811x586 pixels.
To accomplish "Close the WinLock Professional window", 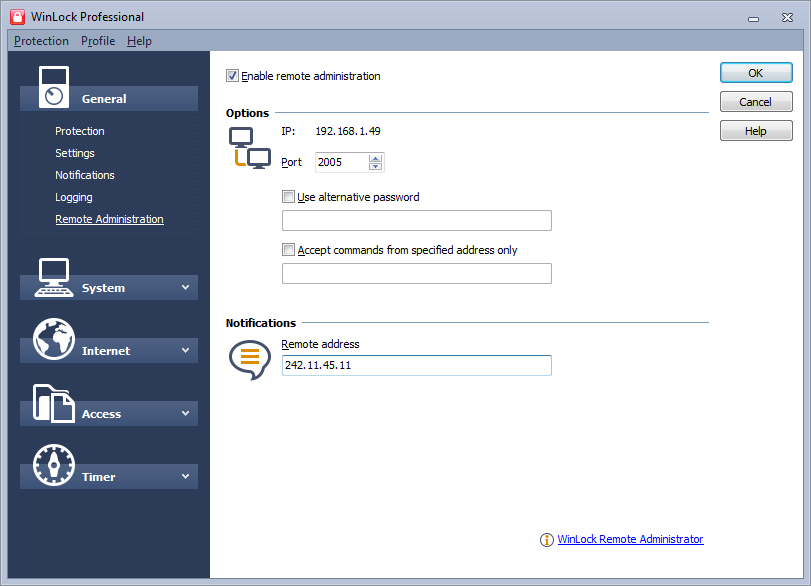I will coord(787,18).
